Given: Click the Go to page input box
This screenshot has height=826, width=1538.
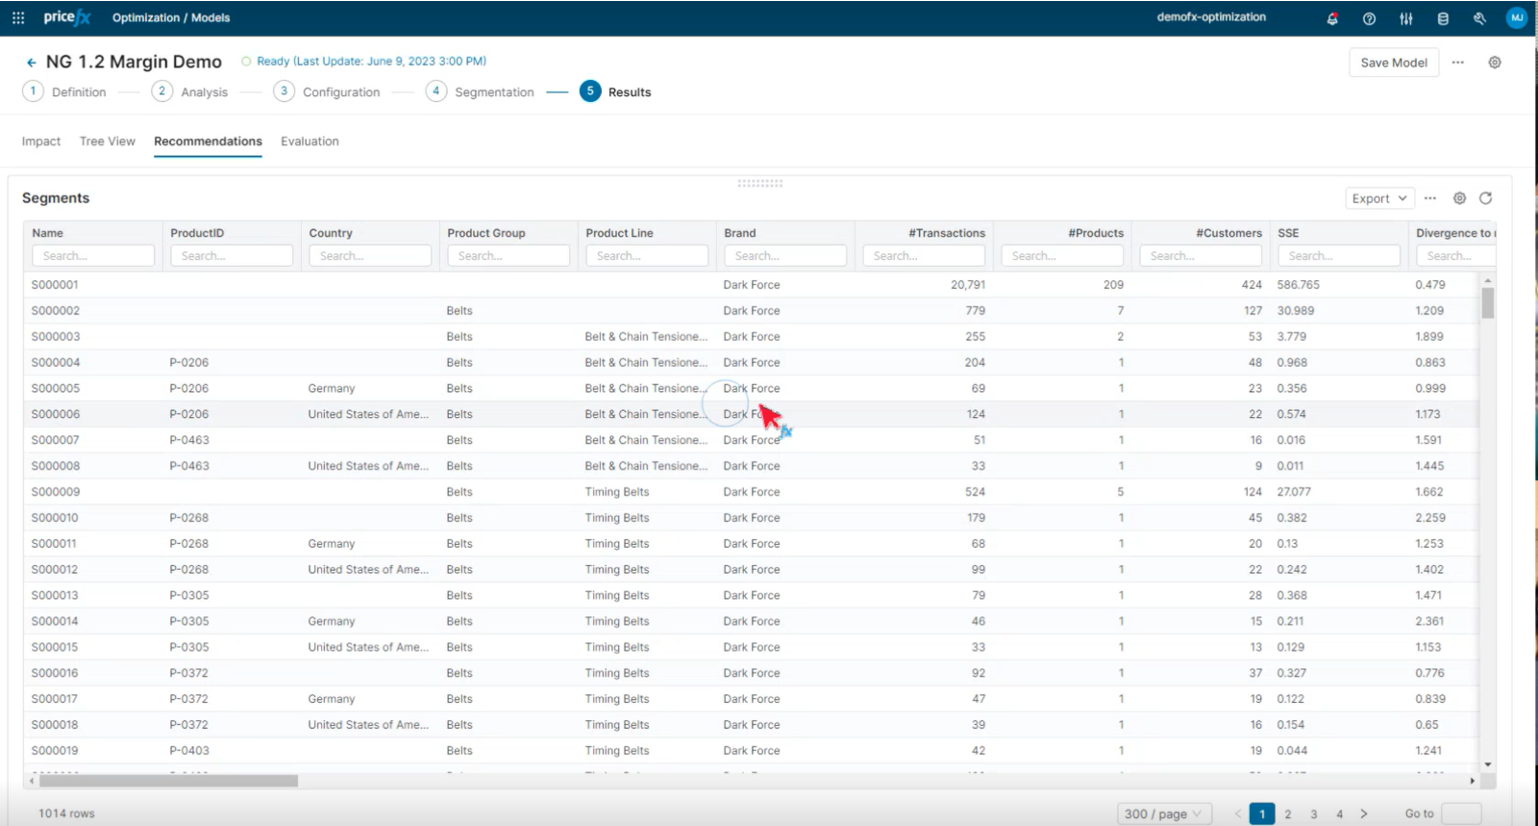Looking at the screenshot, I should [x=1460, y=814].
